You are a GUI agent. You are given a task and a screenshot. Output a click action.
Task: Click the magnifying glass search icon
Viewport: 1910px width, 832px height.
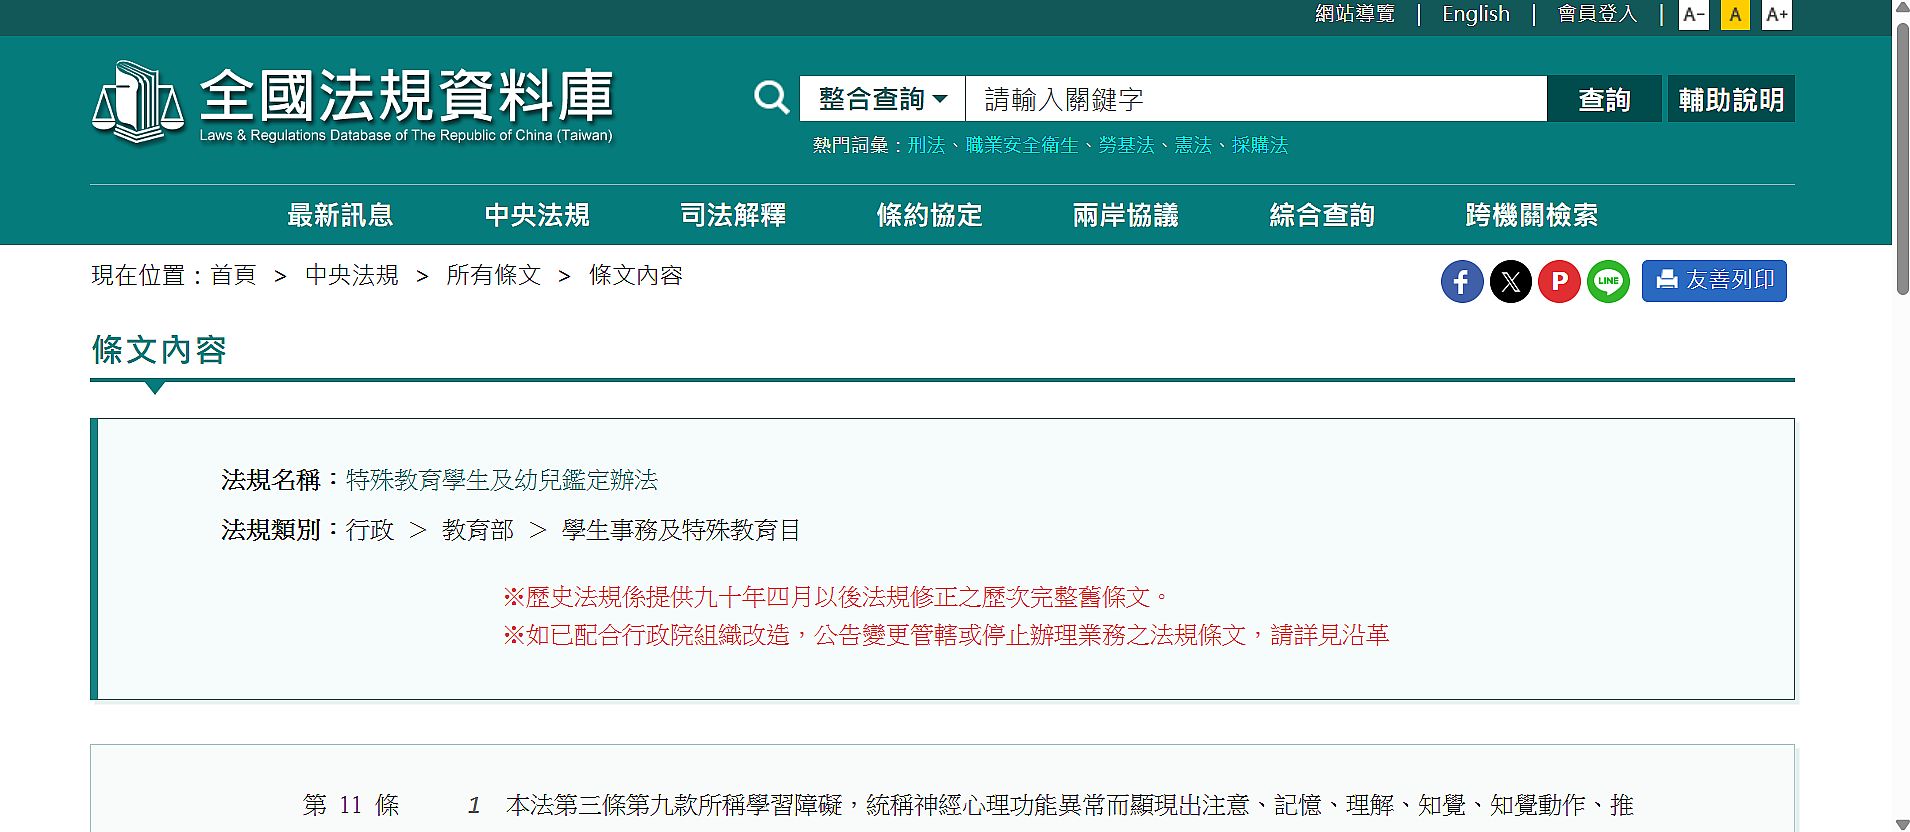pos(771,98)
